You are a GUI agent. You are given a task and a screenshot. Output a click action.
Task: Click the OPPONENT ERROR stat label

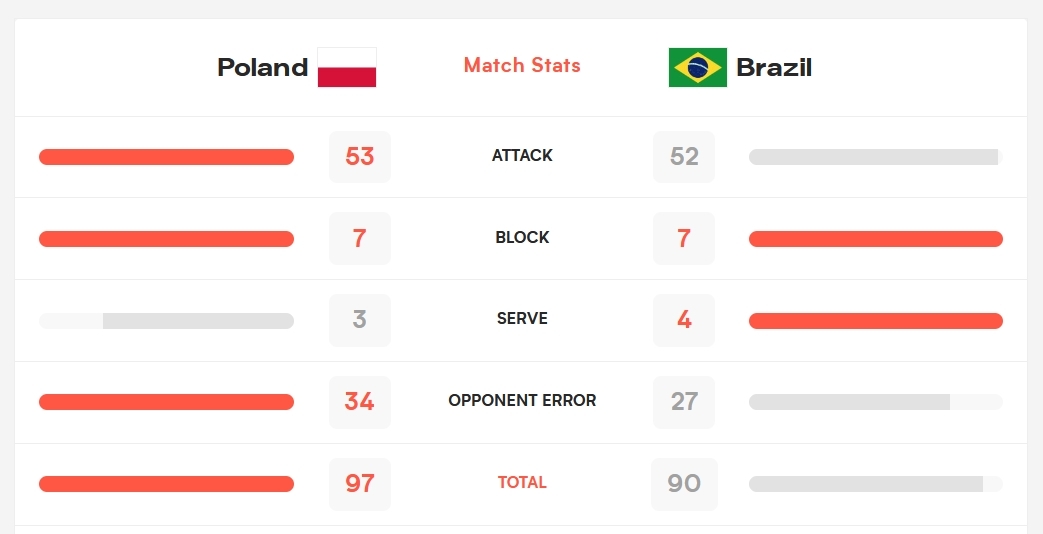pyautogui.click(x=522, y=400)
